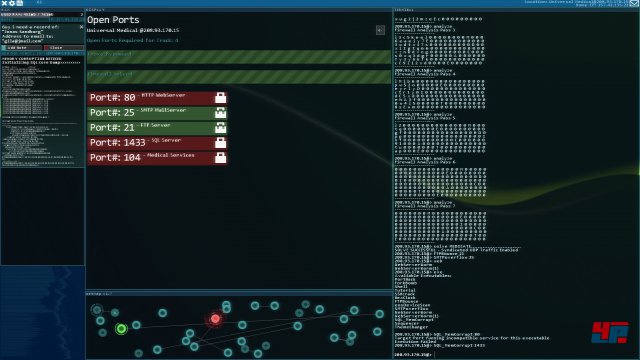Click the open lock icon on Port 25 row
The width and height of the screenshot is (640, 360).
220,113
